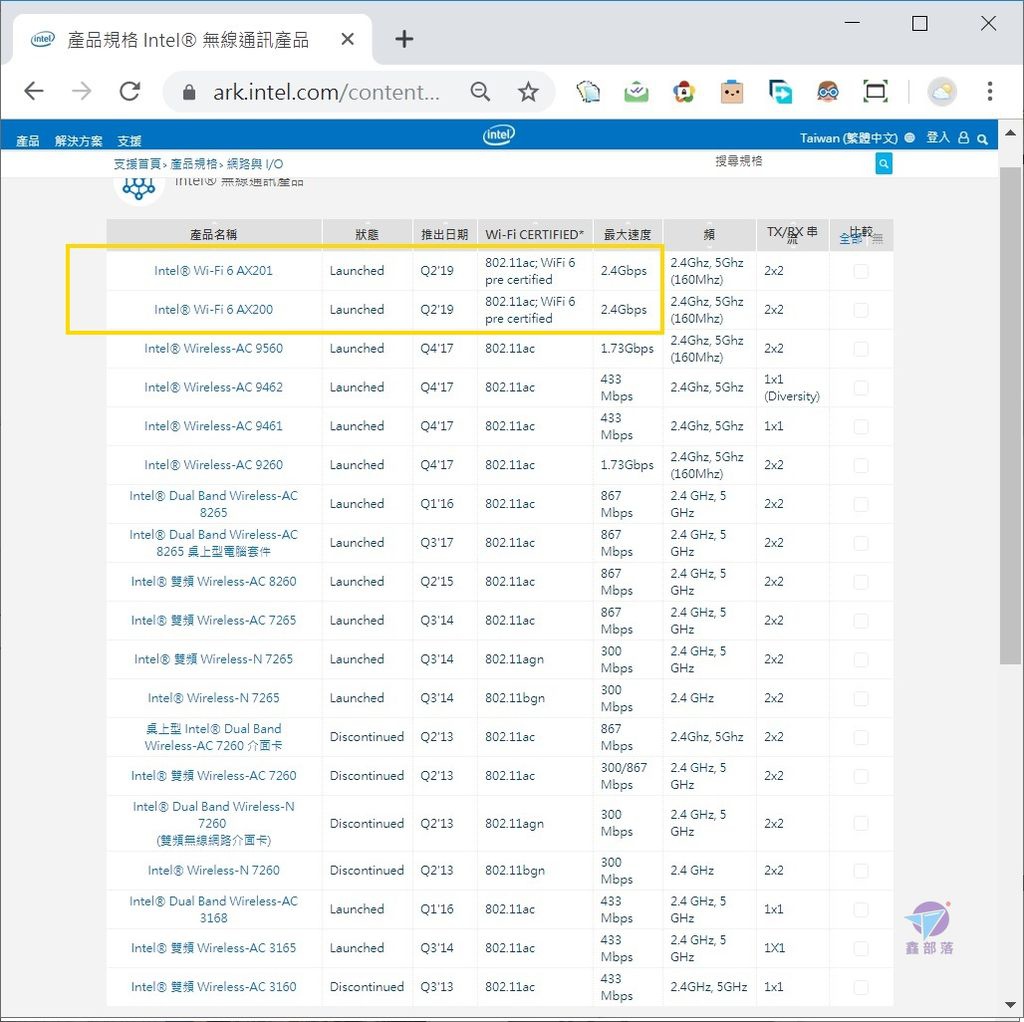Close the Intel 無線通訊產品 tab
This screenshot has width=1024, height=1022.
click(x=347, y=39)
